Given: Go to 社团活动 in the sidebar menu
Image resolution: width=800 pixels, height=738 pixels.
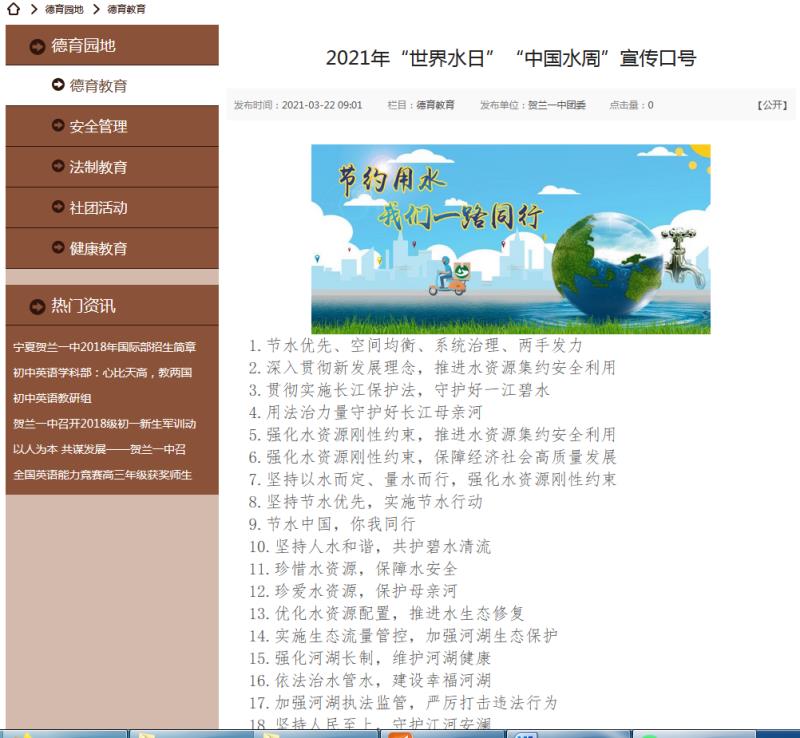Looking at the screenshot, I should tap(98, 208).
